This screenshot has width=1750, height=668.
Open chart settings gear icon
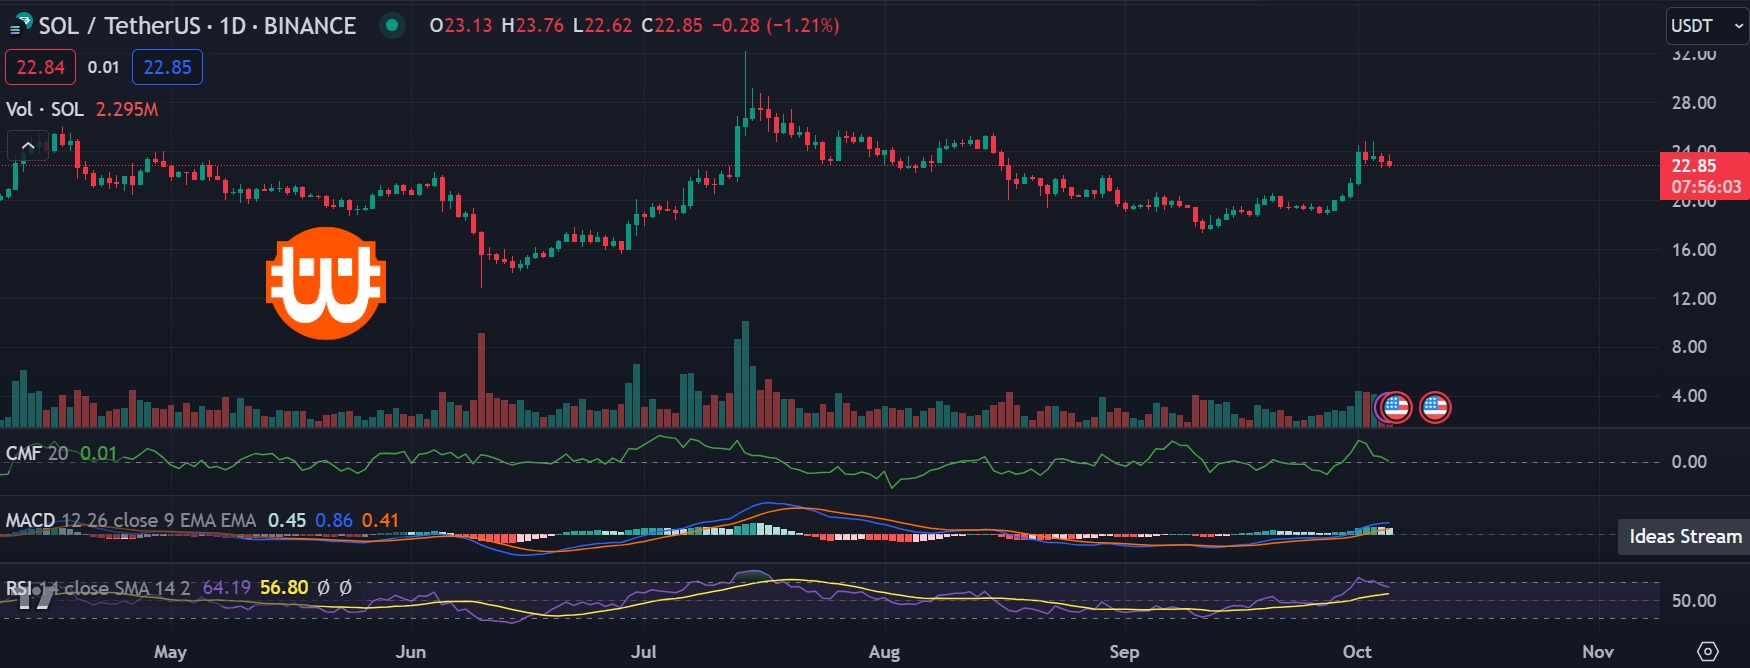tap(1707, 651)
